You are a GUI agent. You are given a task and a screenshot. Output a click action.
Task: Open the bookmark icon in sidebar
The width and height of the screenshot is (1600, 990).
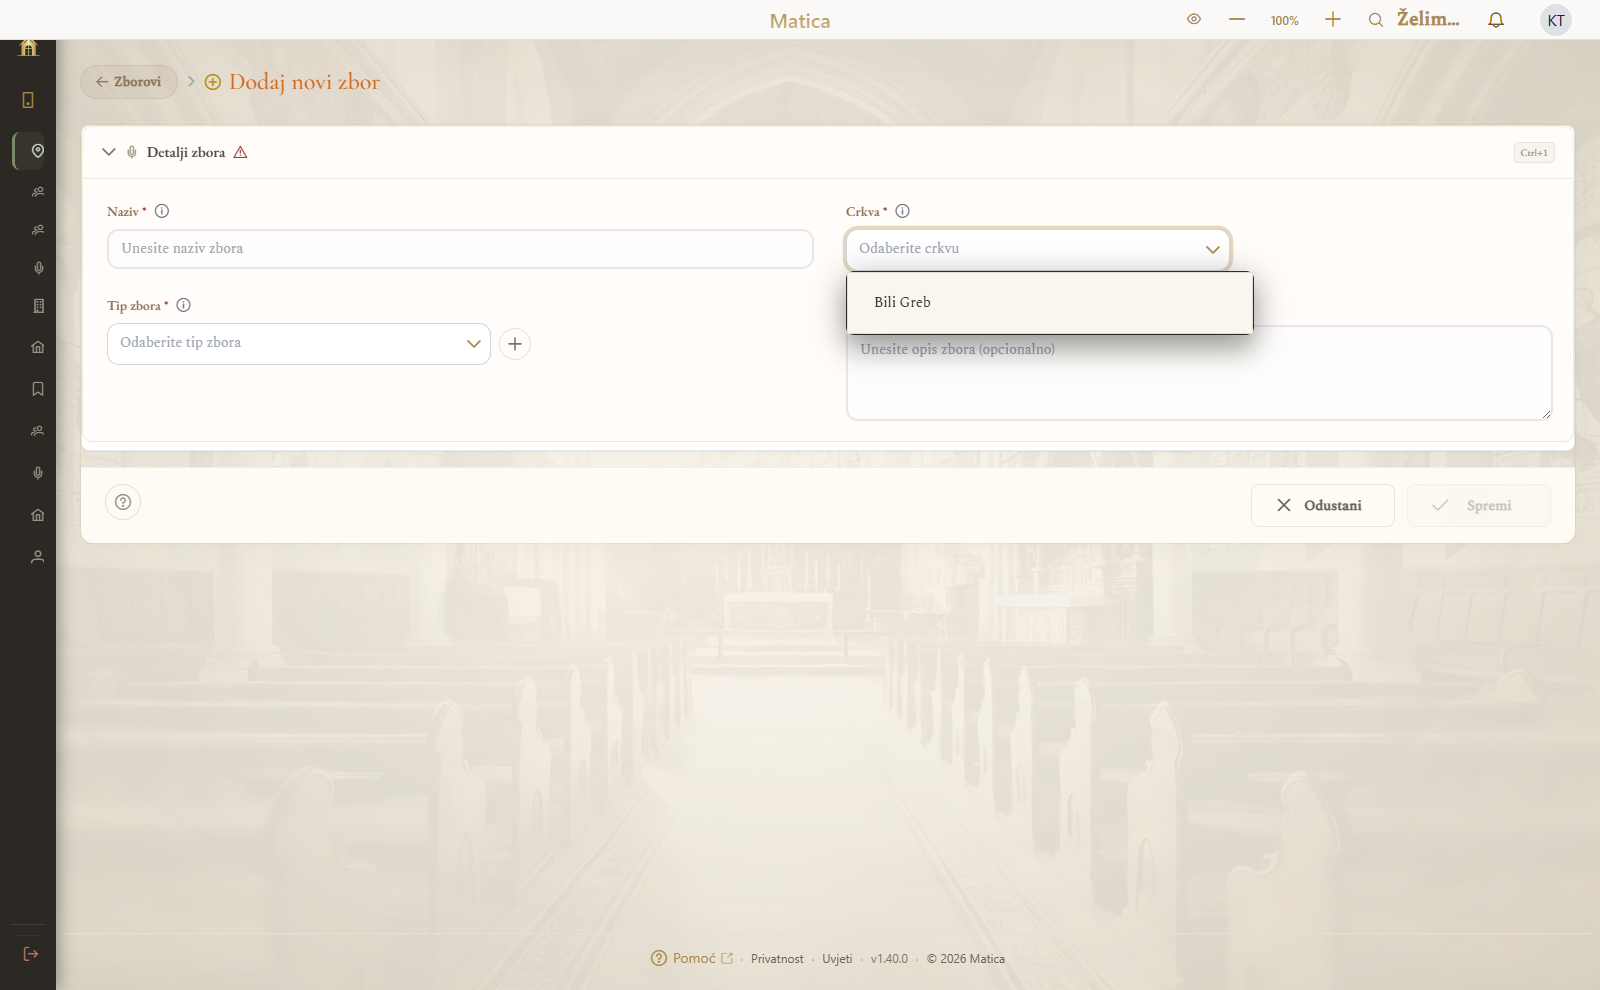click(38, 389)
